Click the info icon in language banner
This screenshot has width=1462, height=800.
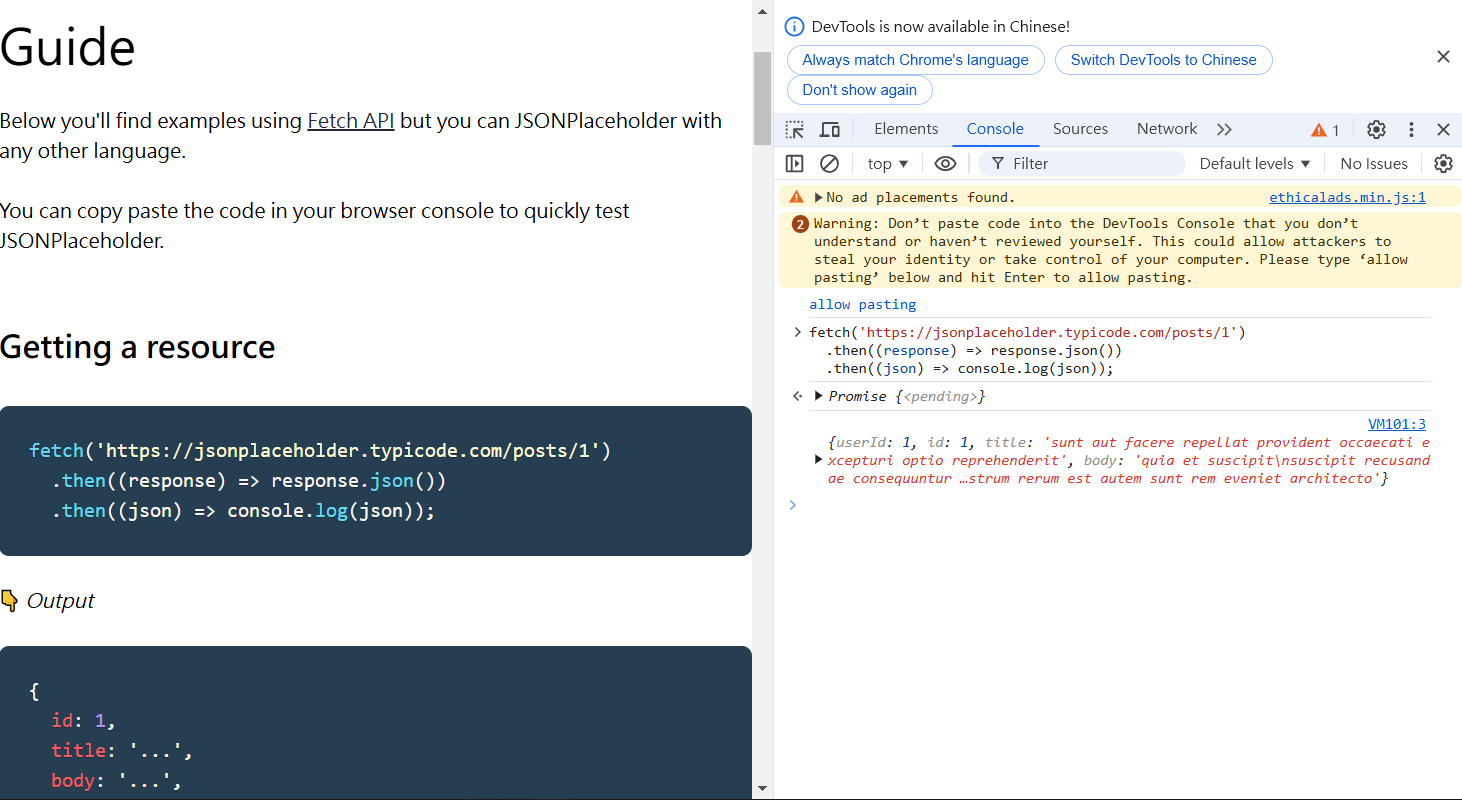click(794, 27)
